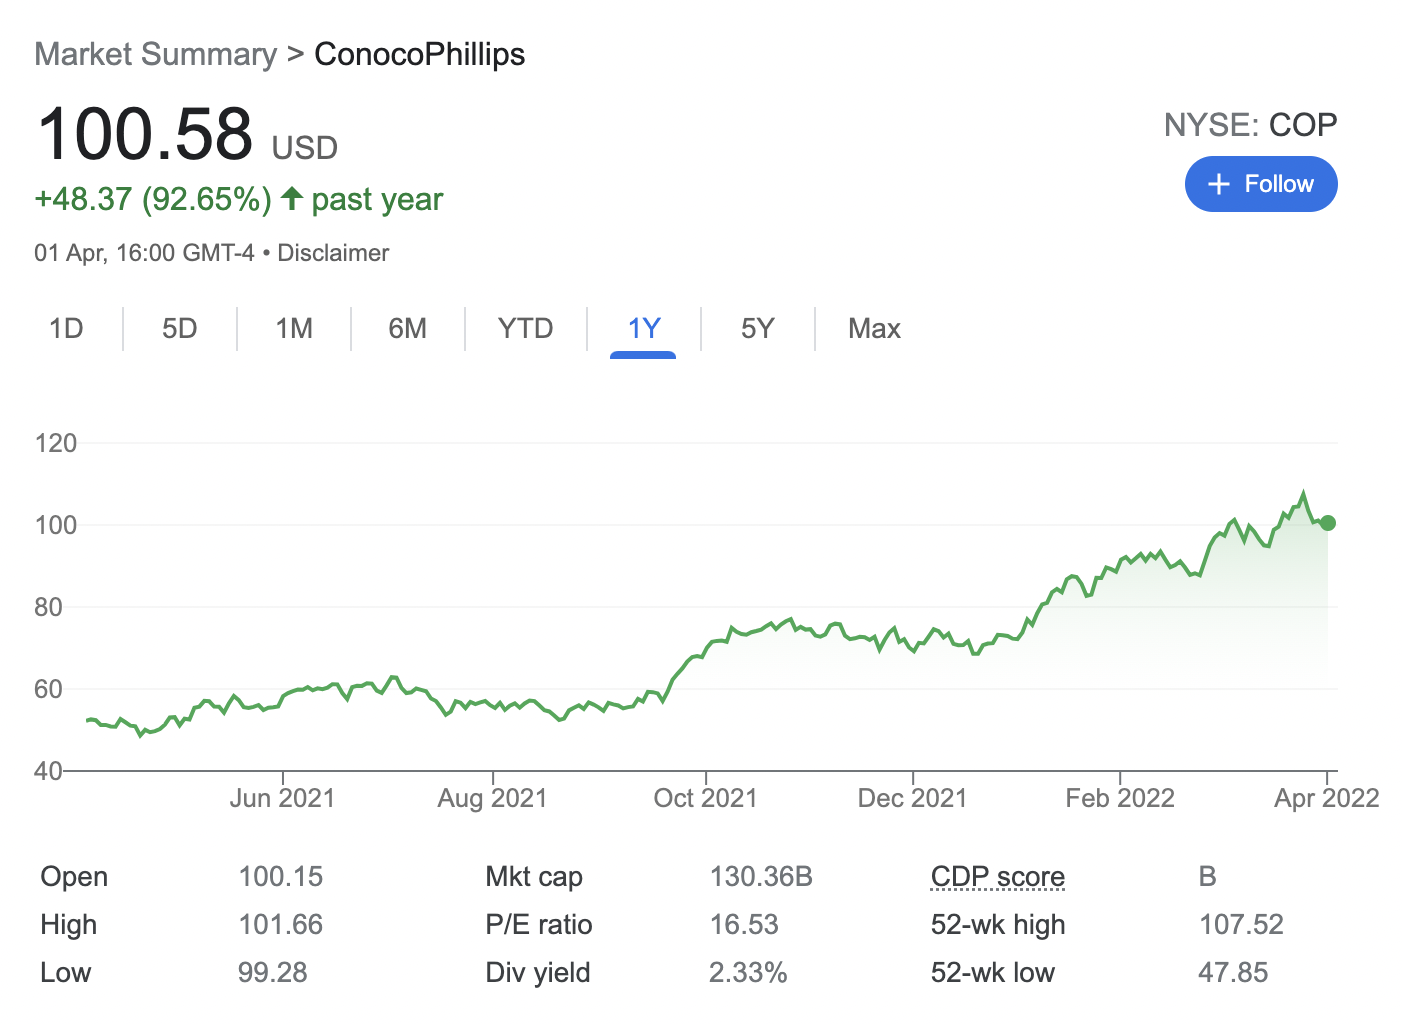Open the Market Summary breadcrumb link
This screenshot has width=1402, height=1024.
pyautogui.click(x=155, y=54)
